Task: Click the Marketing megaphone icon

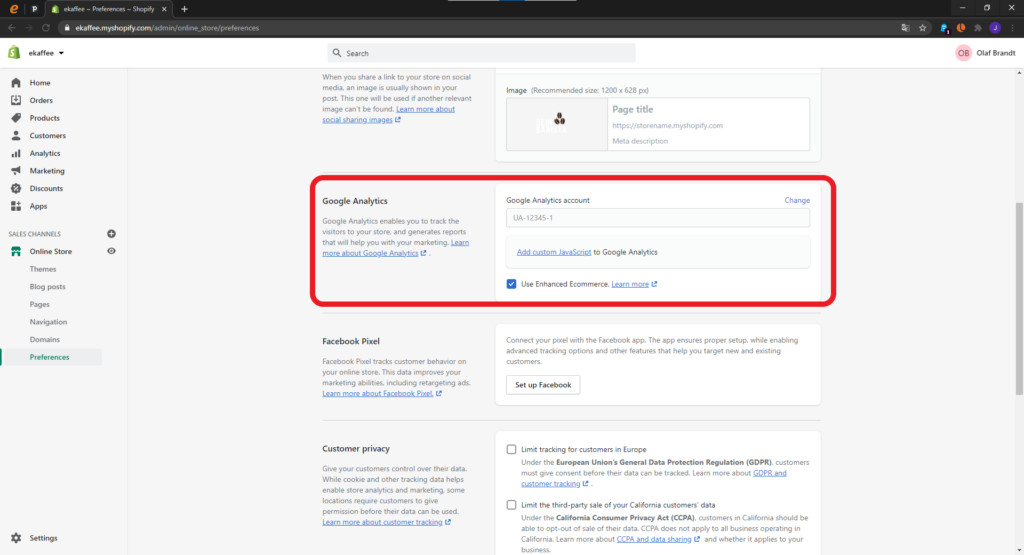Action: tap(16, 170)
